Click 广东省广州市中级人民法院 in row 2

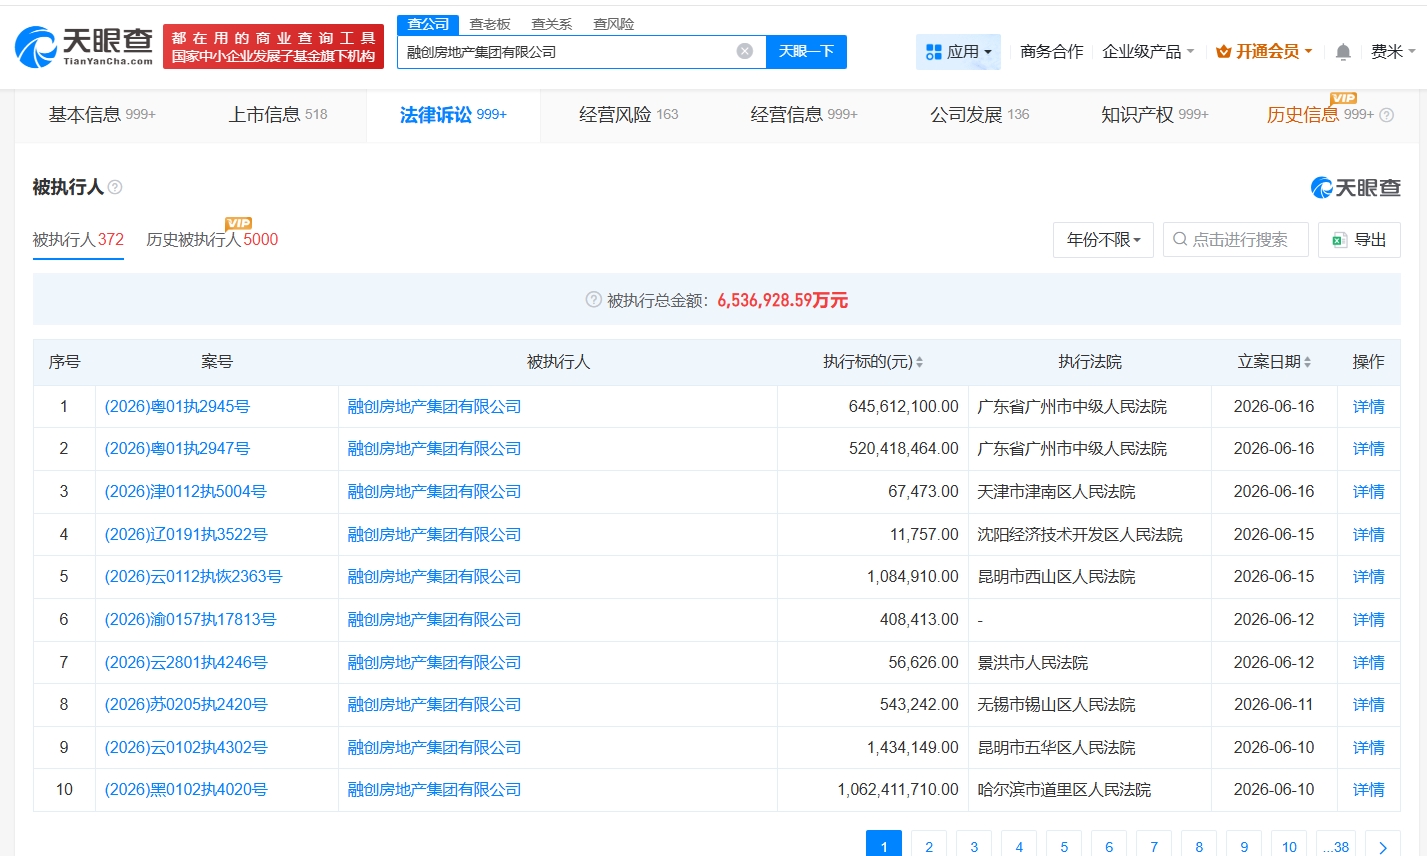(x=1072, y=449)
